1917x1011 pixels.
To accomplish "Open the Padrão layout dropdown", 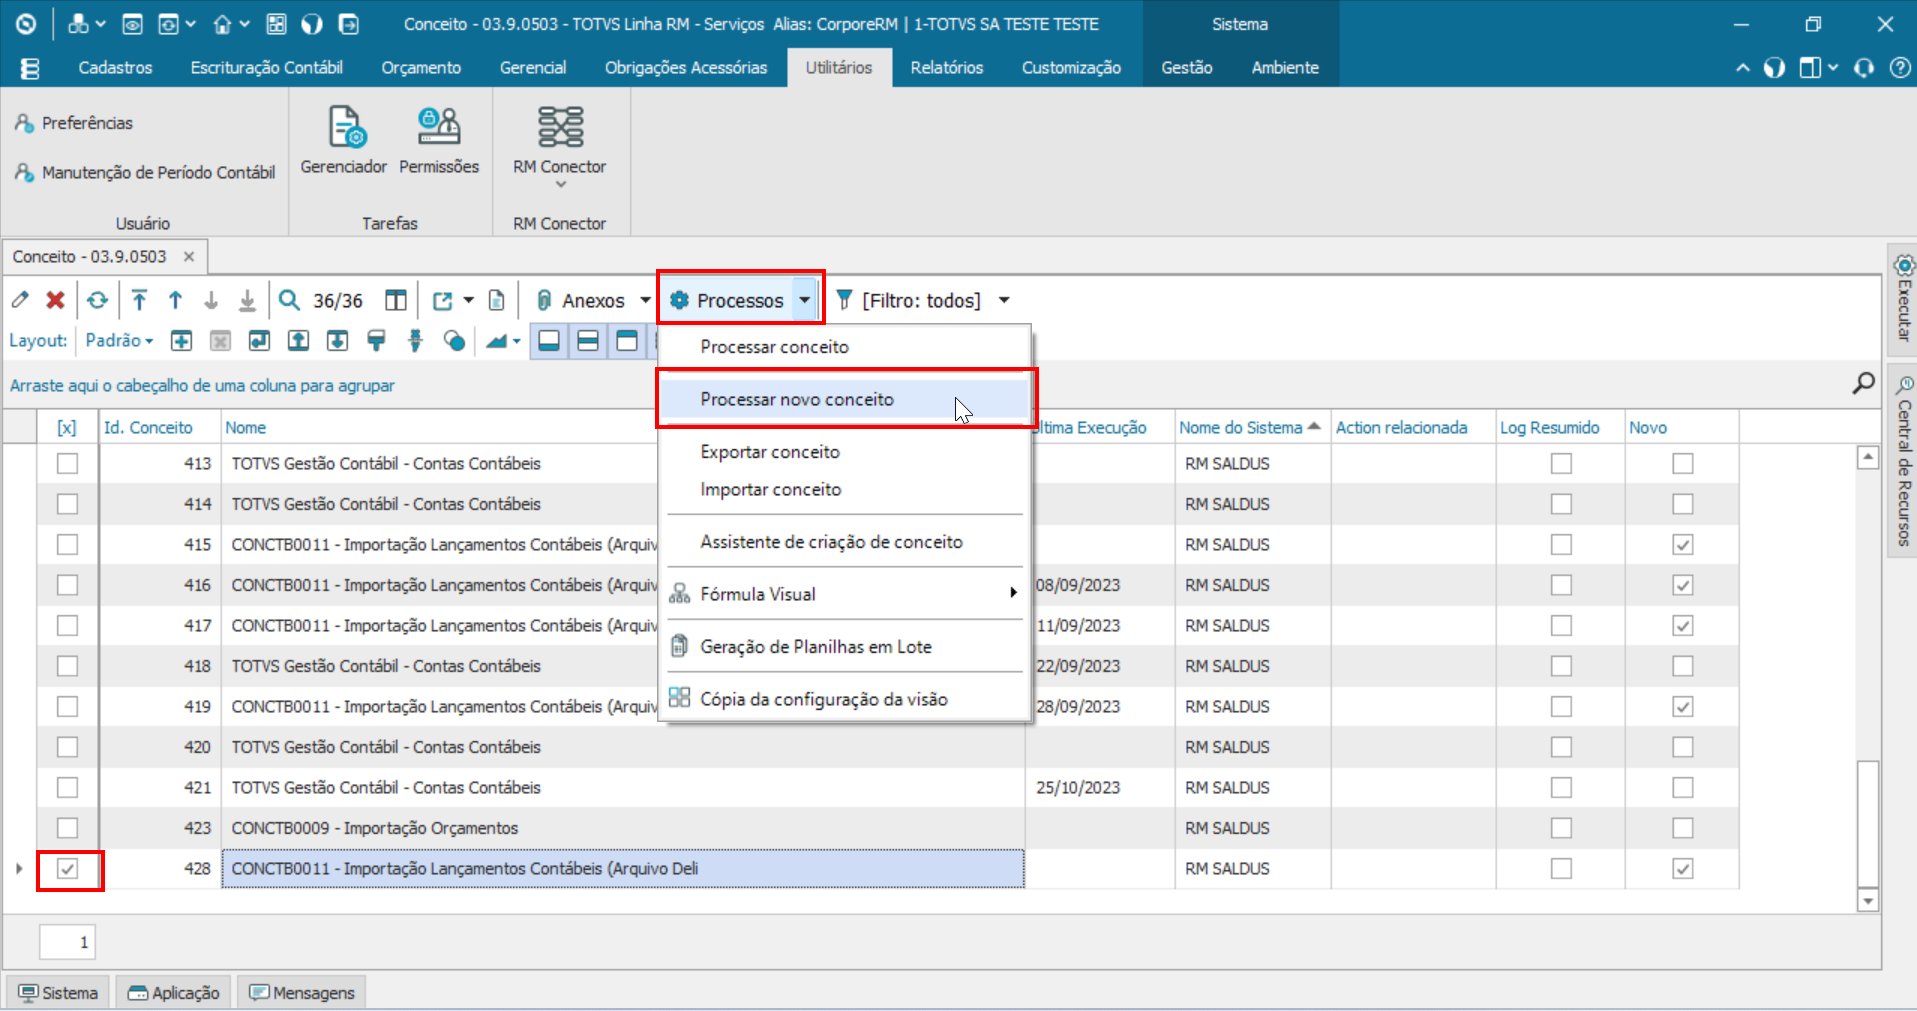I will (x=119, y=341).
